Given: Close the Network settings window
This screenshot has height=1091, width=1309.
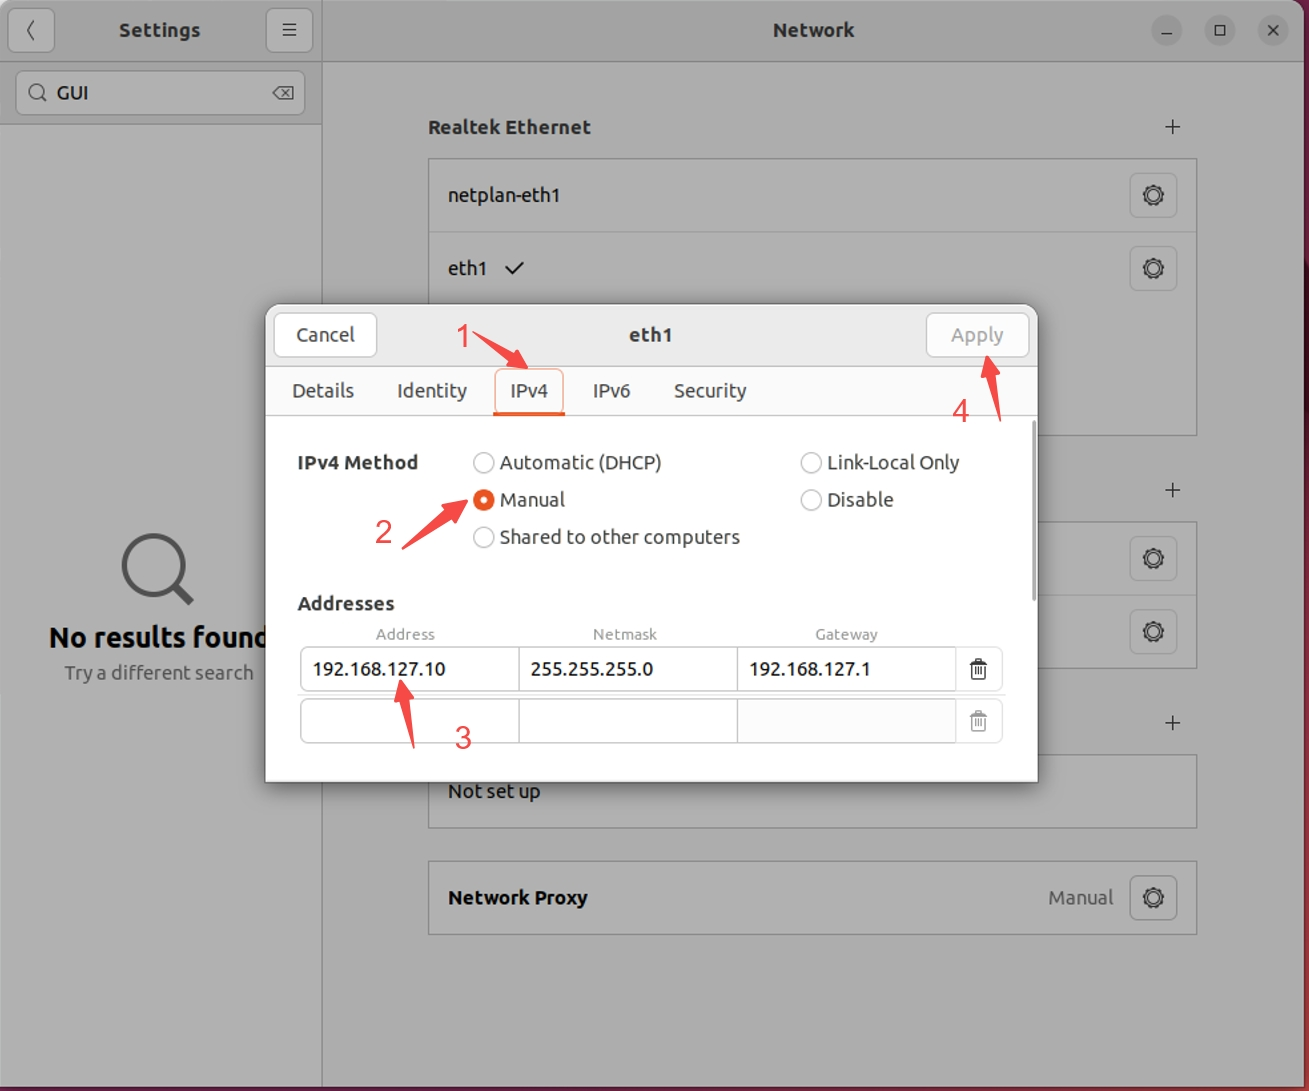Looking at the screenshot, I should click(1273, 30).
